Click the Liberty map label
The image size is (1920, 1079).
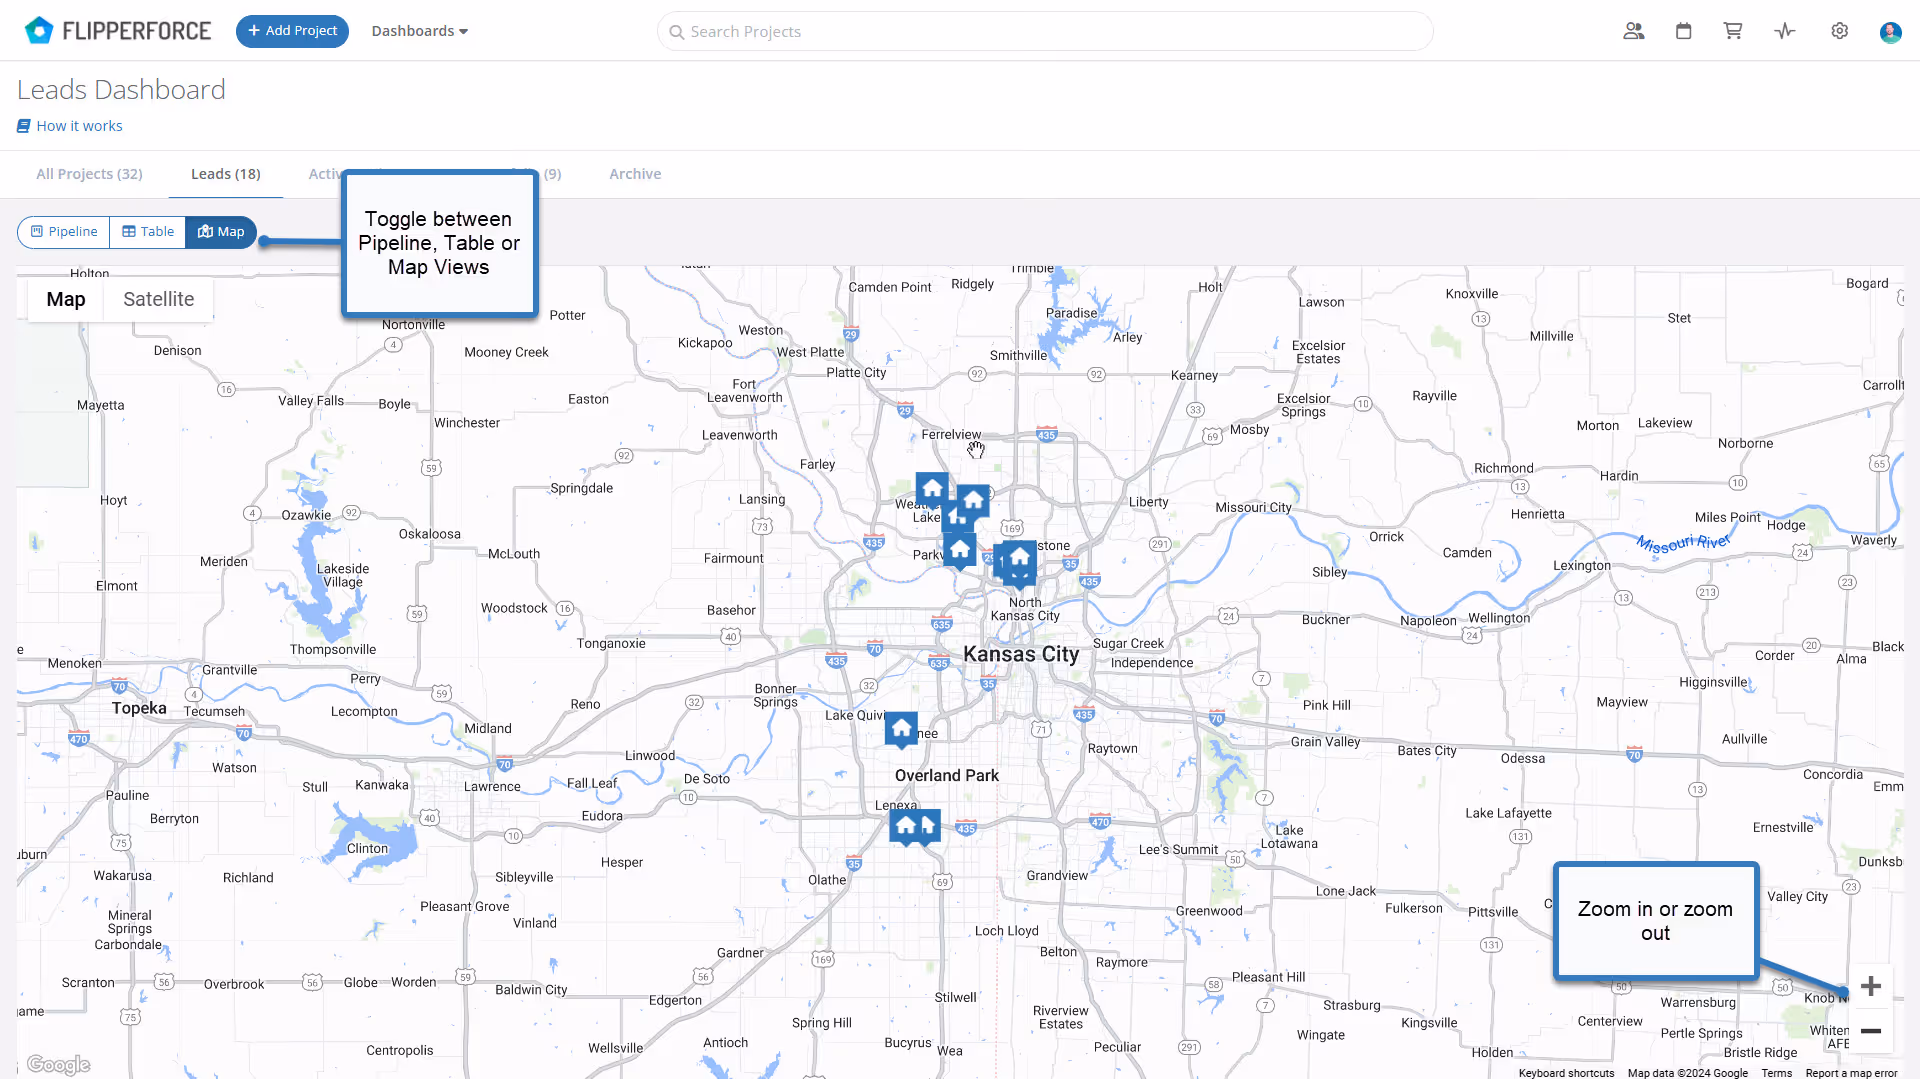click(1149, 502)
